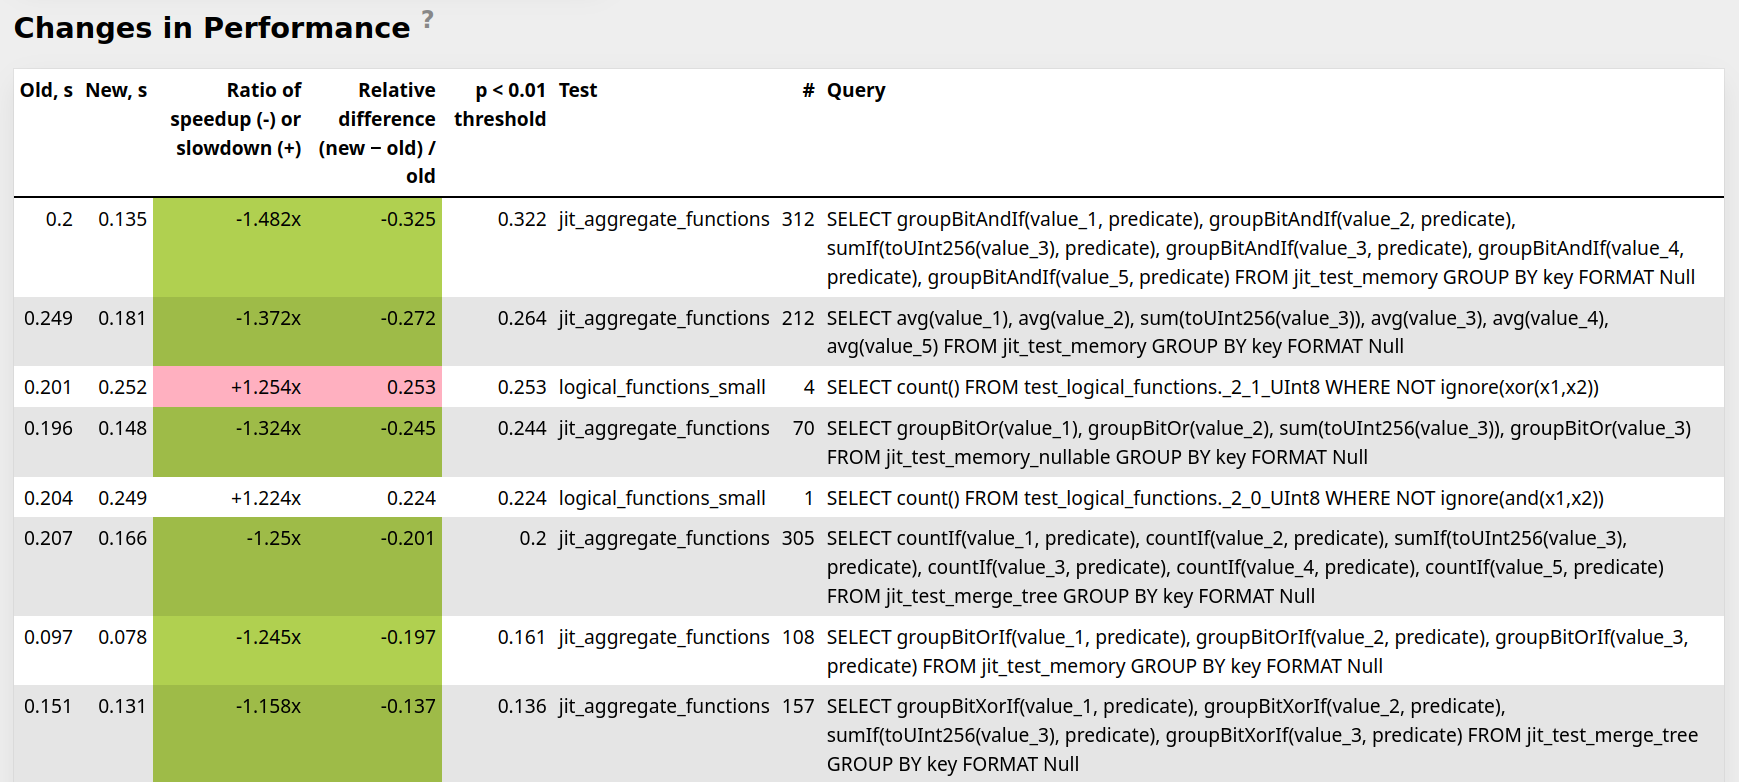Click the green -1.482x speedup cell

point(268,219)
